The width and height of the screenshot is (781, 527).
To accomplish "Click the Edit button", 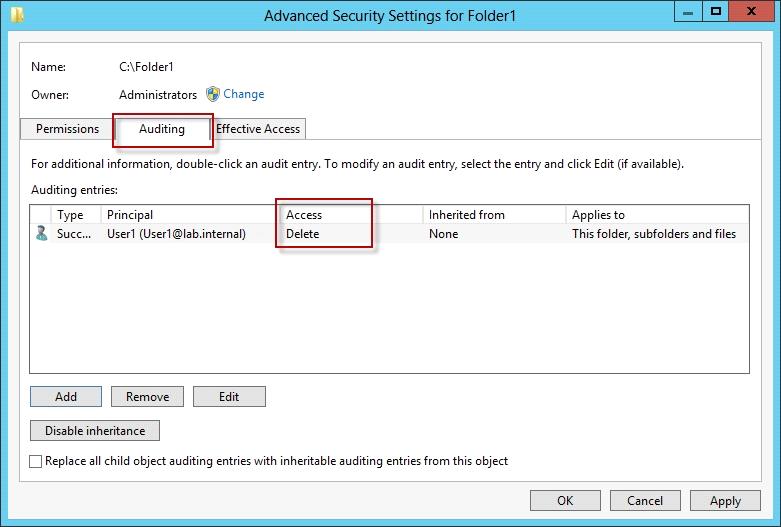I will pos(229,396).
